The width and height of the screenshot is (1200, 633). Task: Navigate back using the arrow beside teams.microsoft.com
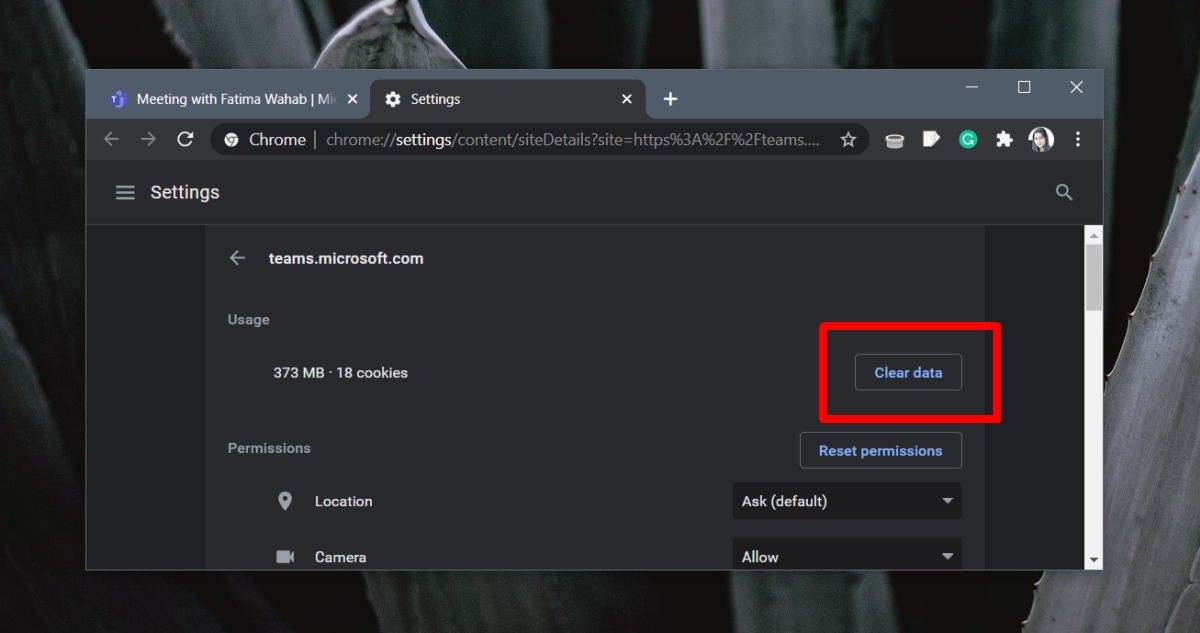coord(237,257)
